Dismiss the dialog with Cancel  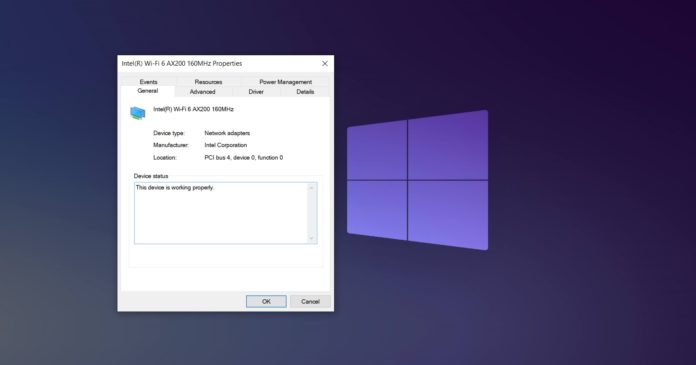click(x=310, y=302)
